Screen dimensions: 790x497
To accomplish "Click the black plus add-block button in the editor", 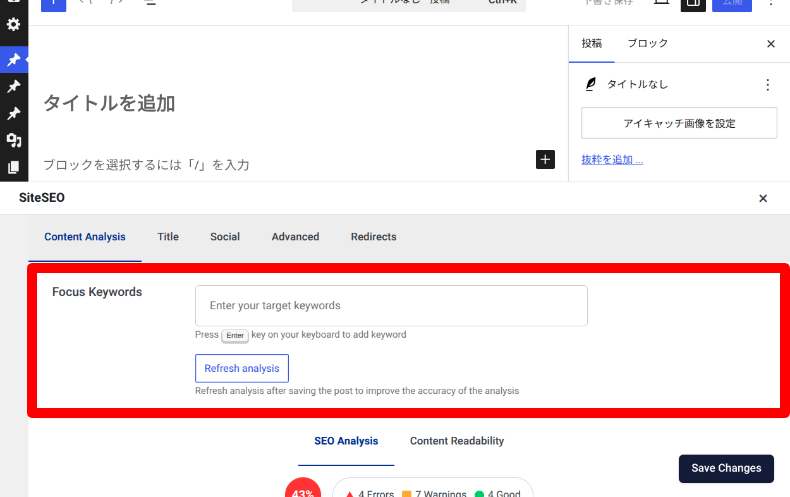I will point(545,160).
